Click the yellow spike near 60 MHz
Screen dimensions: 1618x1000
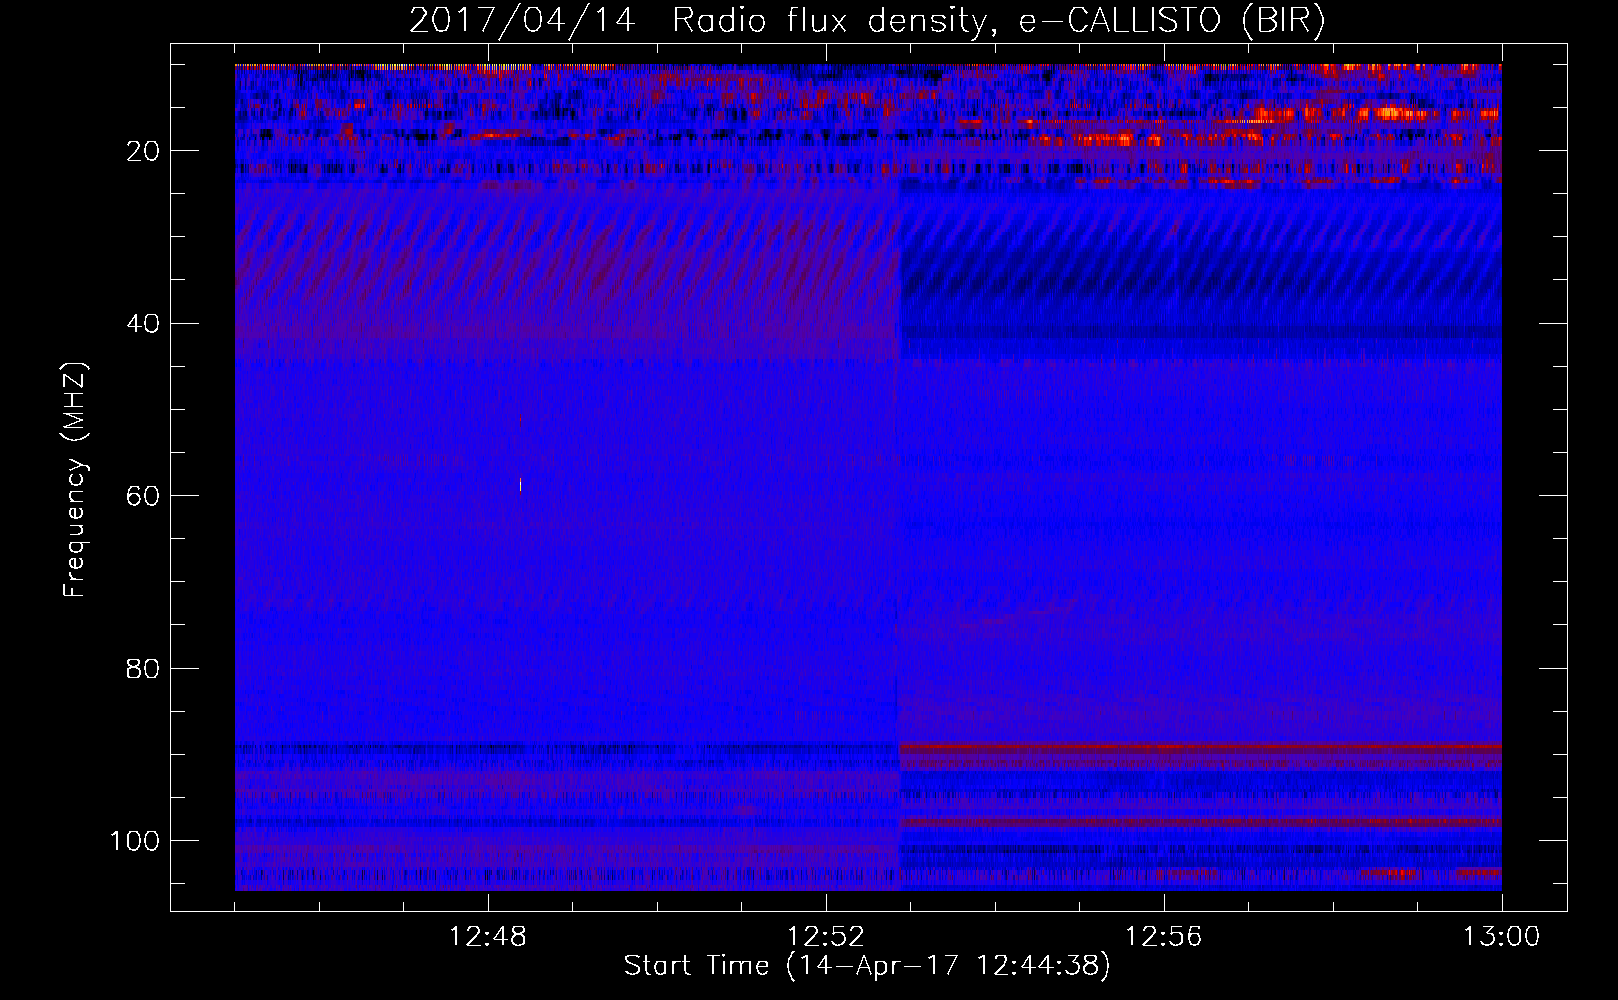[x=520, y=485]
